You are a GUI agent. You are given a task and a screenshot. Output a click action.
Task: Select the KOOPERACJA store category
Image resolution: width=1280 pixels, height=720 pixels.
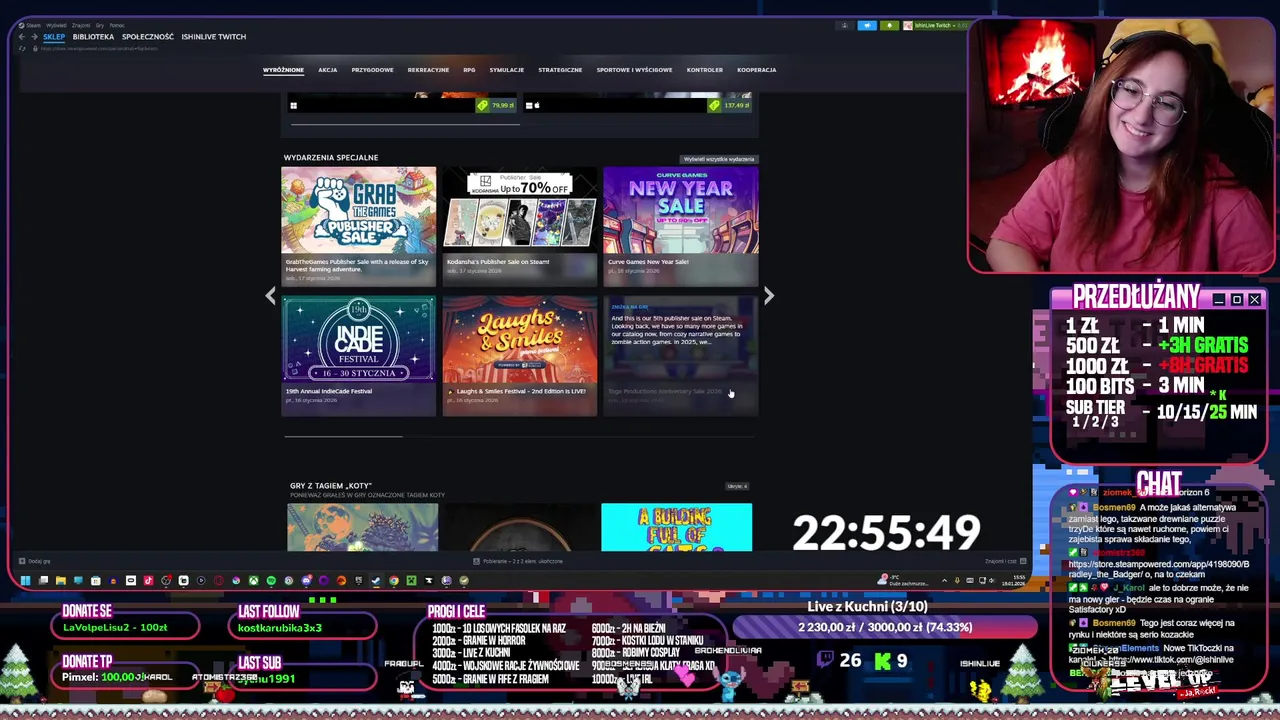pyautogui.click(x=756, y=70)
